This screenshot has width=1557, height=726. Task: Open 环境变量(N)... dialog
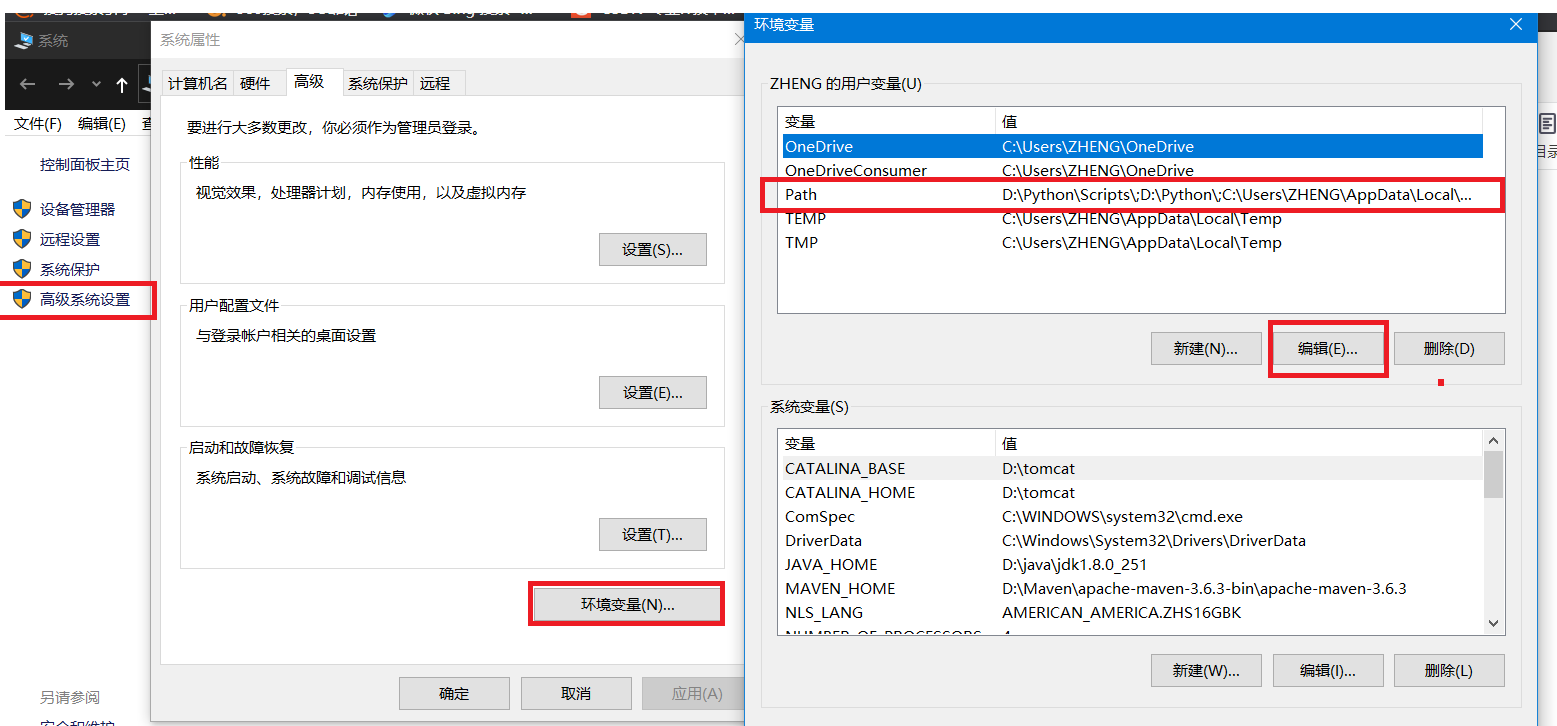627,604
